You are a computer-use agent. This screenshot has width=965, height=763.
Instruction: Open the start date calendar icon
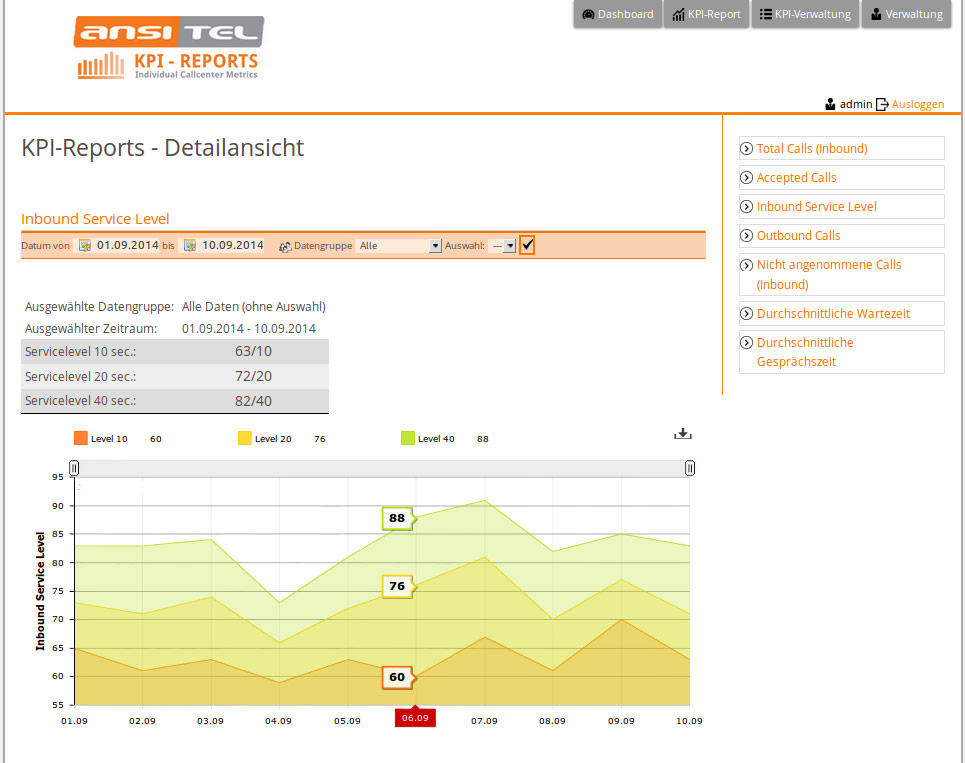point(85,246)
